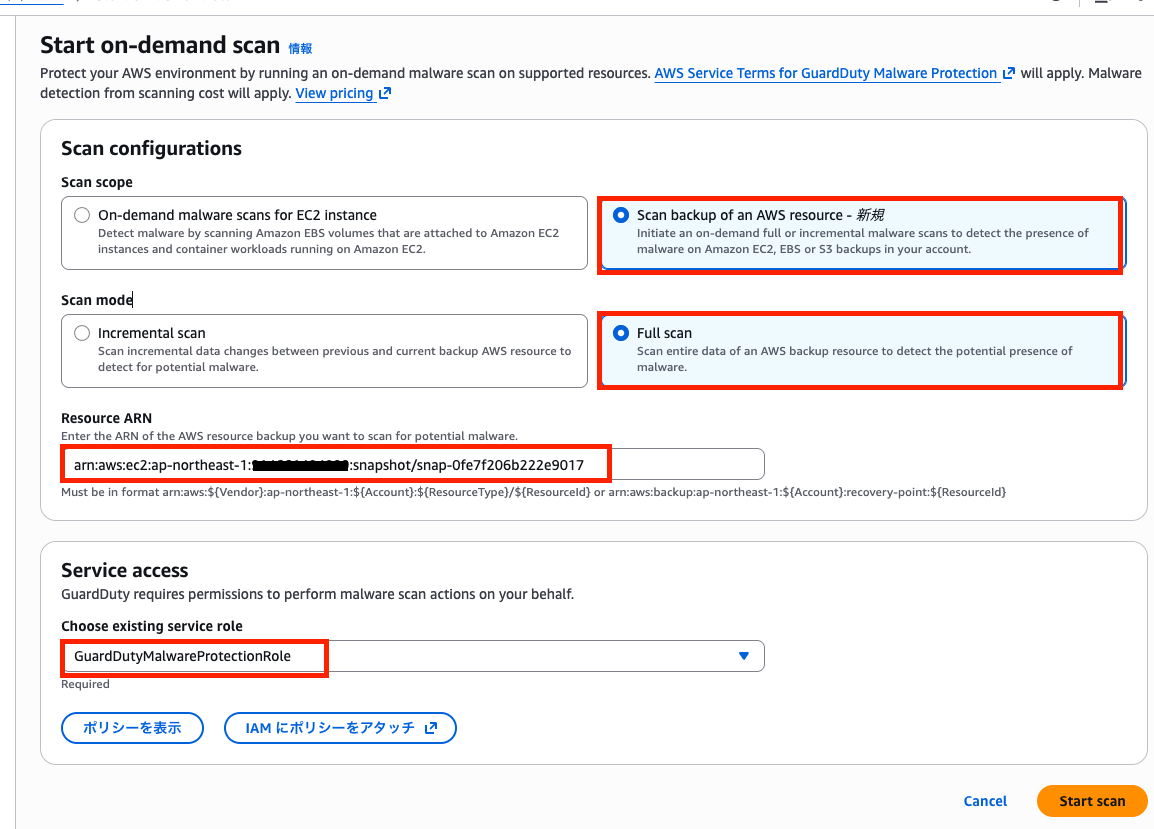This screenshot has width=1154, height=829.
Task: Select On-demand malware scans for EC2 instance
Action: [x=82, y=215]
